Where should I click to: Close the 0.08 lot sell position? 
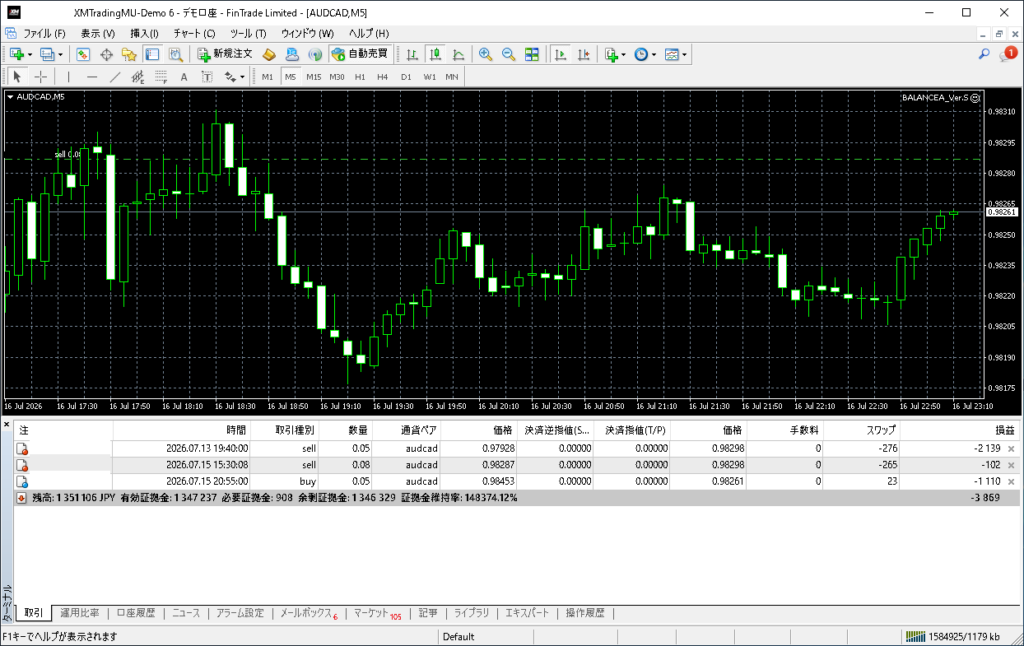coord(1011,465)
